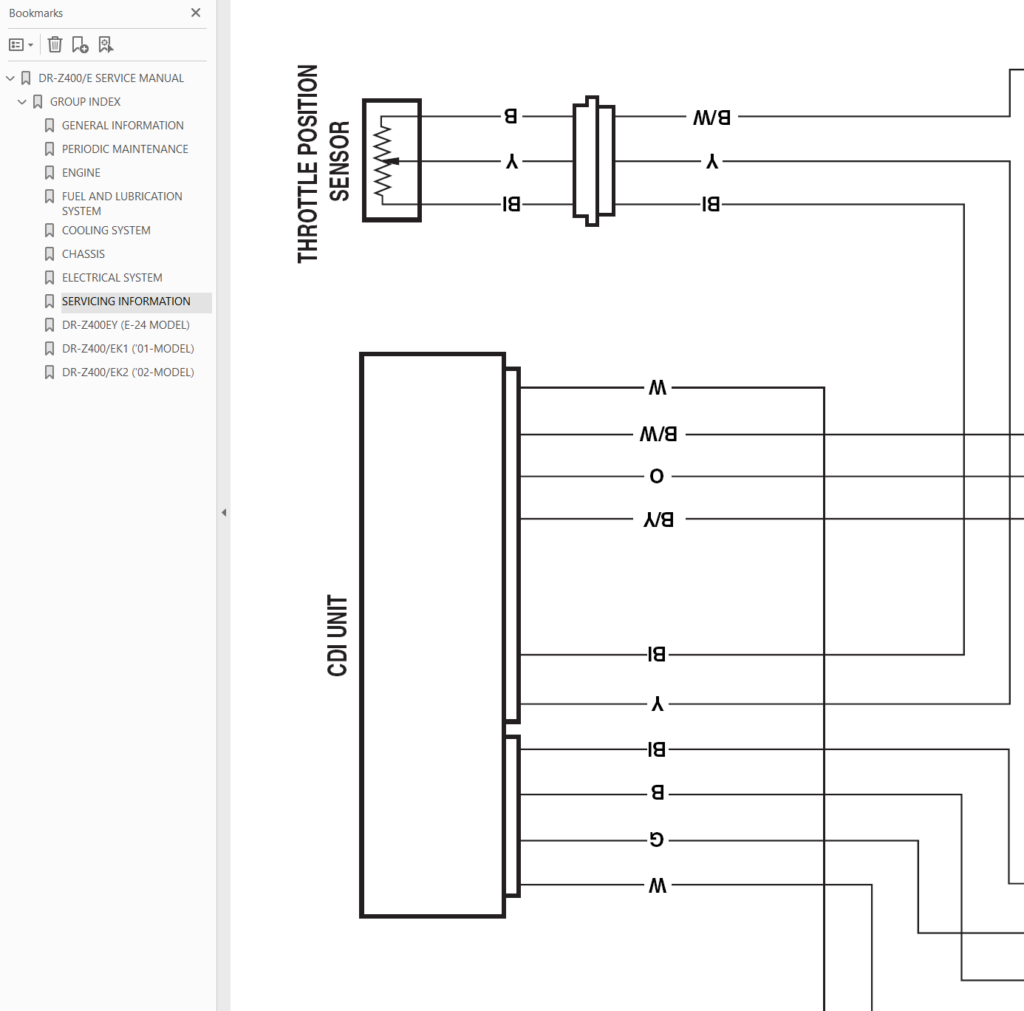Click the GROUP INDEX bookmark icon
This screenshot has height=1011, width=1024.
pos(37,102)
